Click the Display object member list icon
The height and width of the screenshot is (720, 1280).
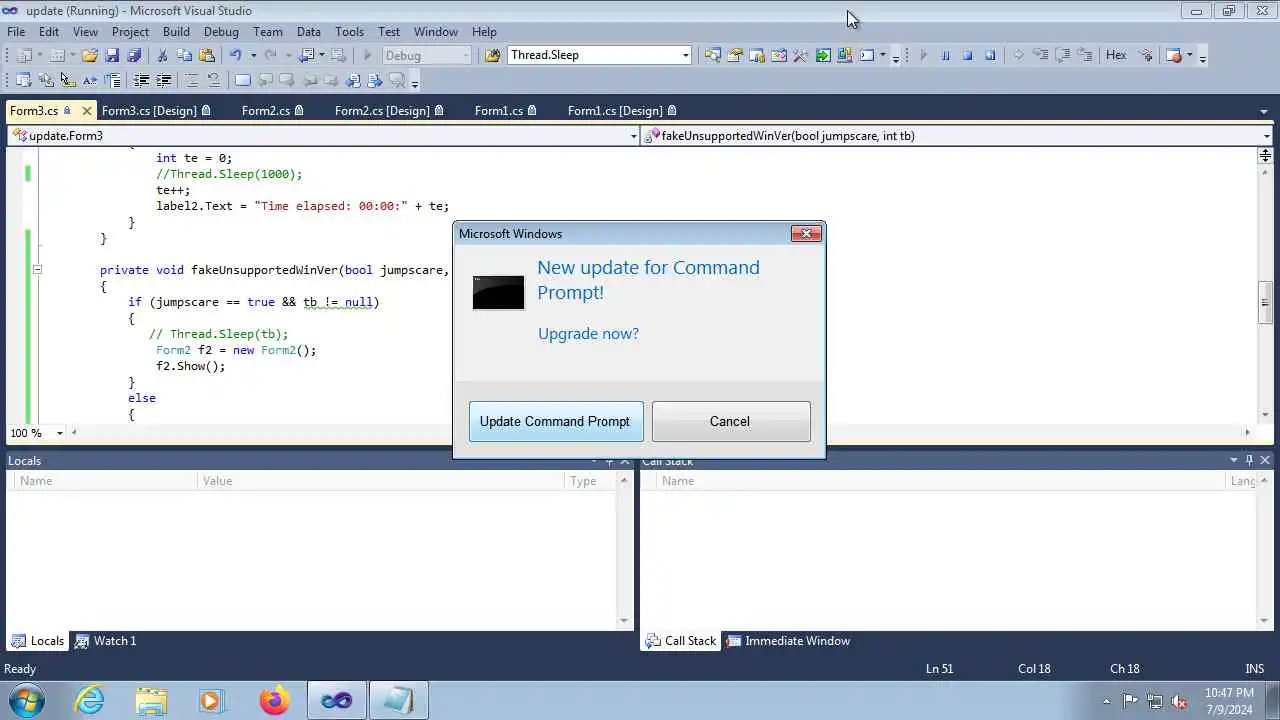(24, 81)
